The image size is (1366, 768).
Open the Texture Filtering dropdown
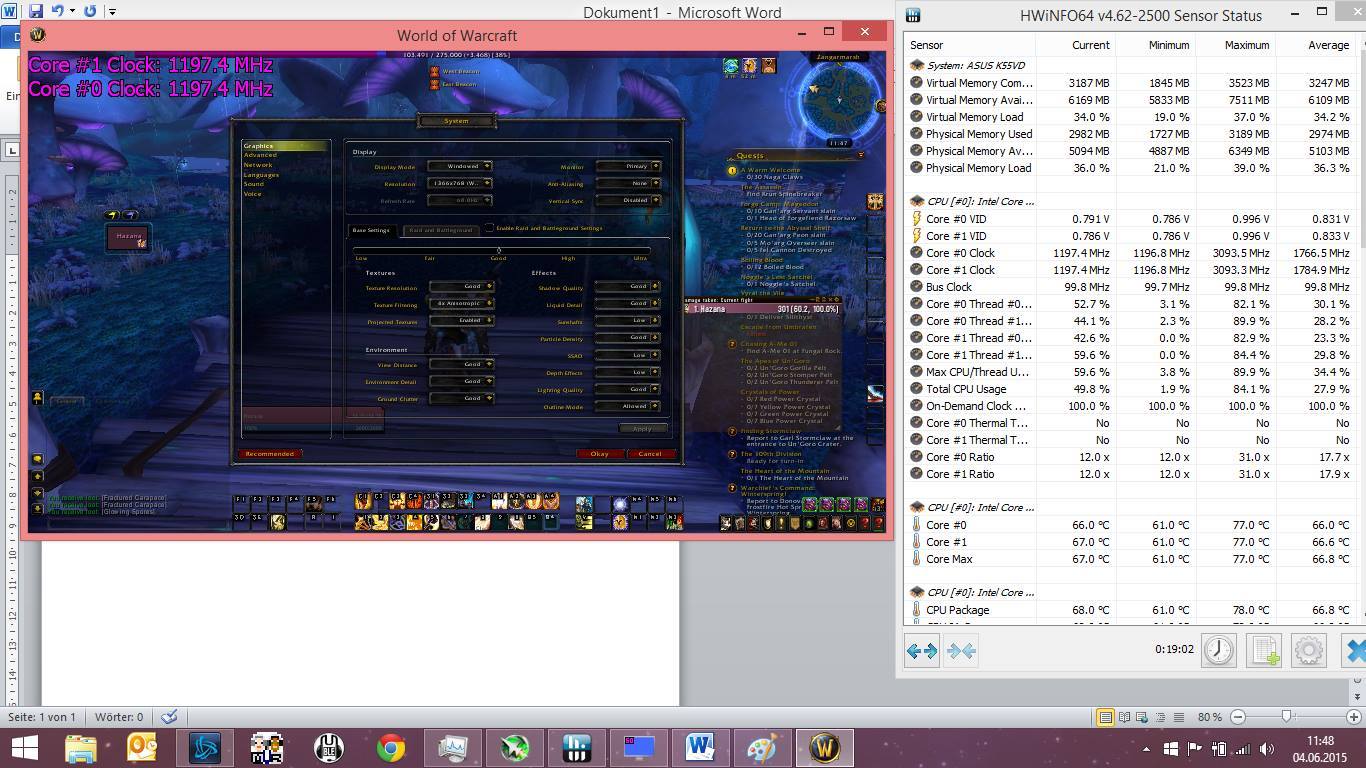point(462,303)
